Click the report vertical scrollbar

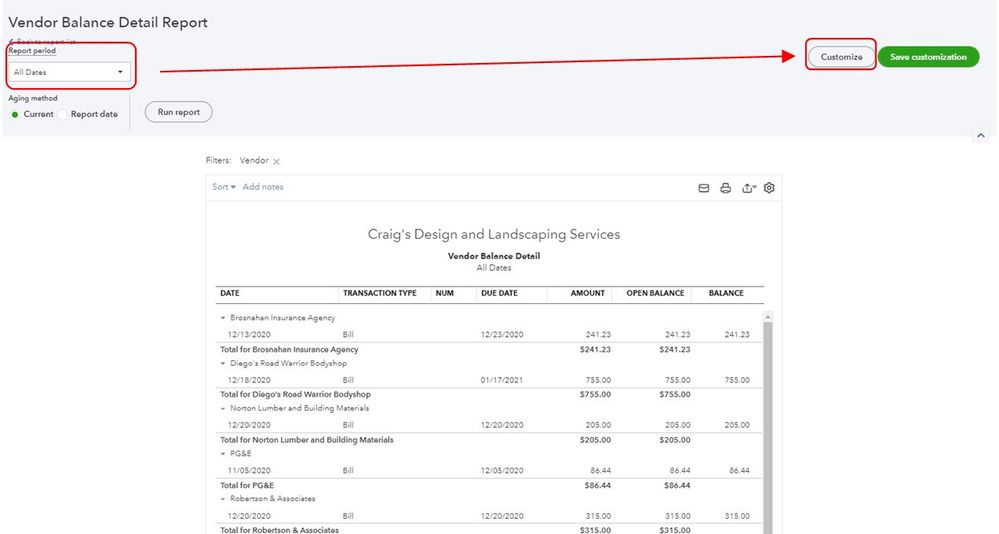click(768, 427)
